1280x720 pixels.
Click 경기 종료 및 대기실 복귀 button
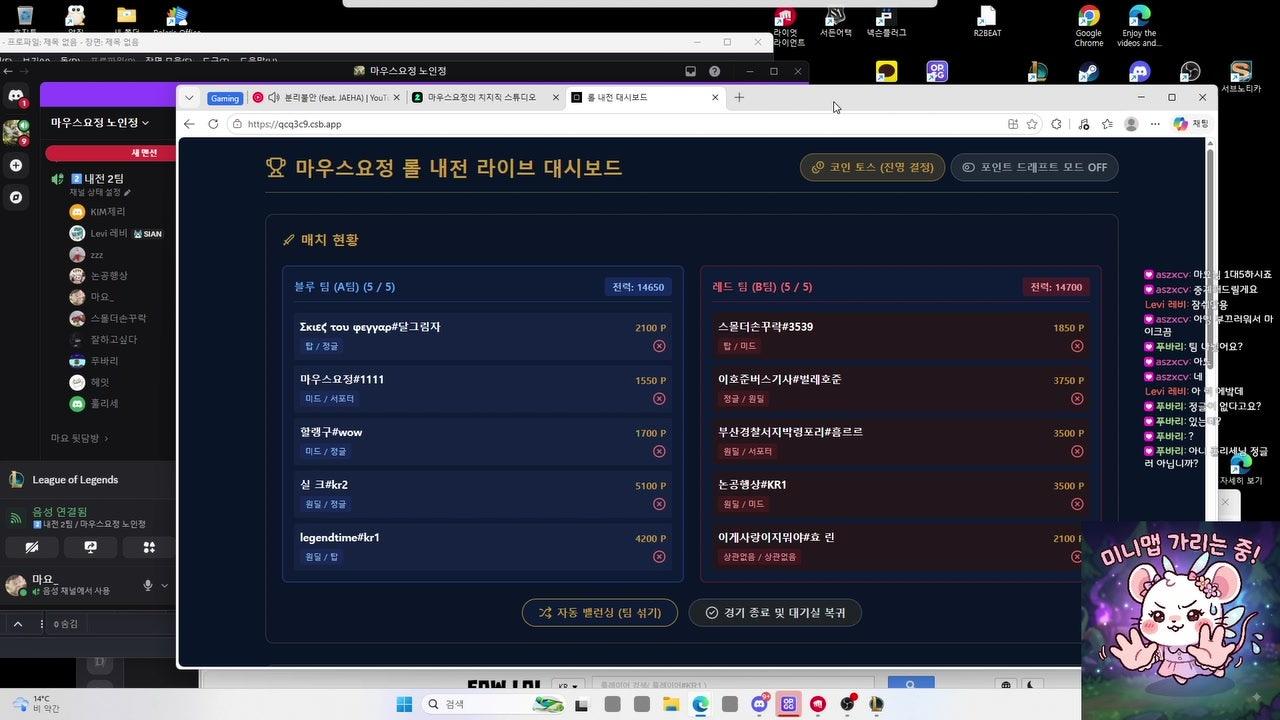click(x=775, y=612)
